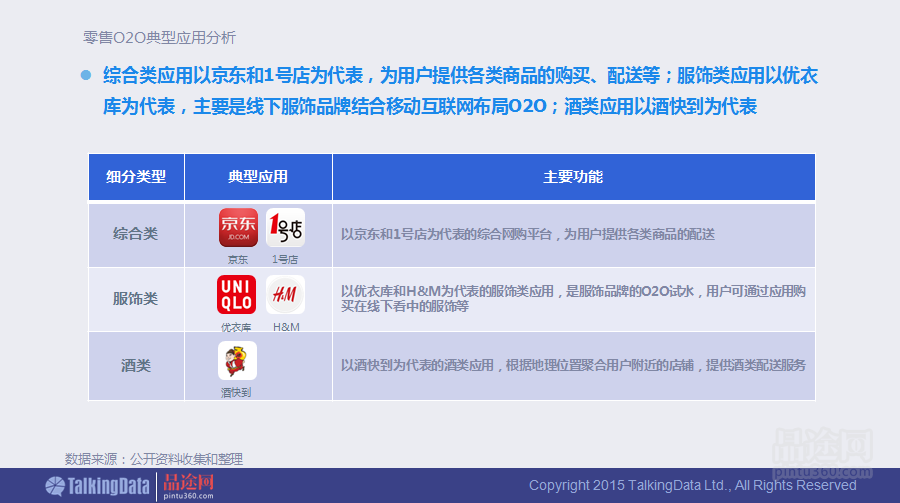Click the 服饰类 row label
Viewport: 900px width, 503px height.
click(x=135, y=299)
